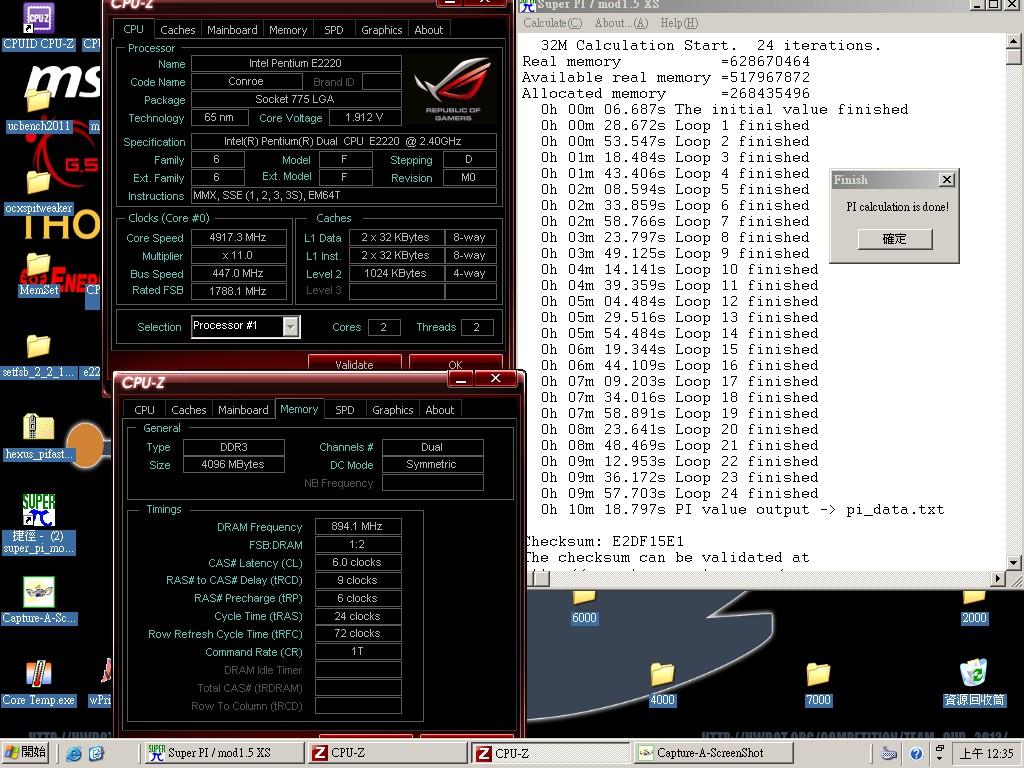Click Super PI horizontal scrollbar right arrow

pos(998,578)
